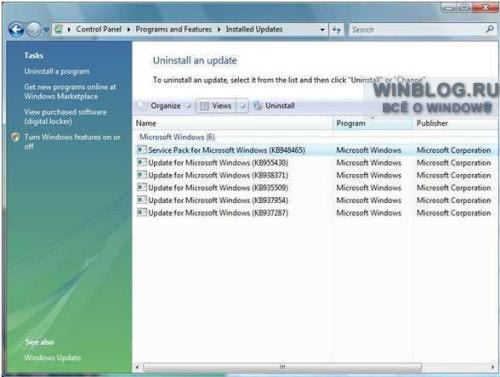Screen dimensions: 500x377
Task: Click the Views button
Action: pos(216,106)
